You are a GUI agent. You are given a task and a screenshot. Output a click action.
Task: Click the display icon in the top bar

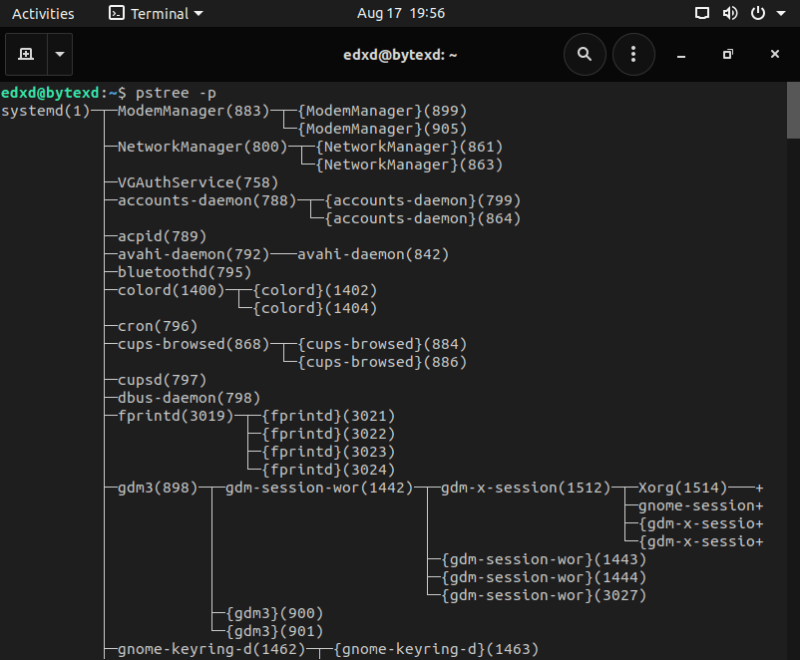coord(702,13)
